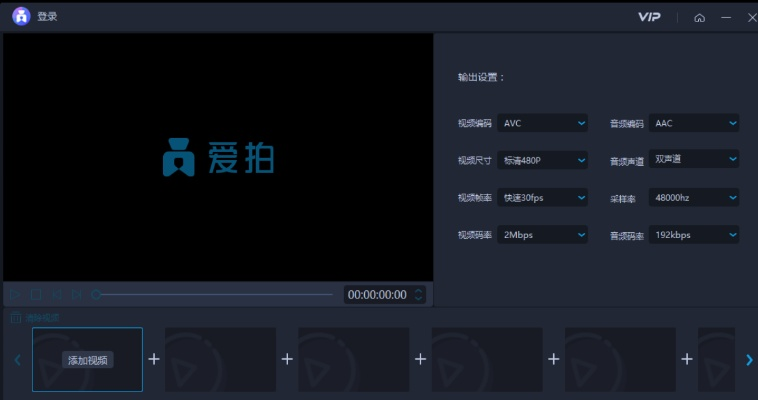The width and height of the screenshot is (758, 400).
Task: Stop the video playback
Action: (36, 294)
